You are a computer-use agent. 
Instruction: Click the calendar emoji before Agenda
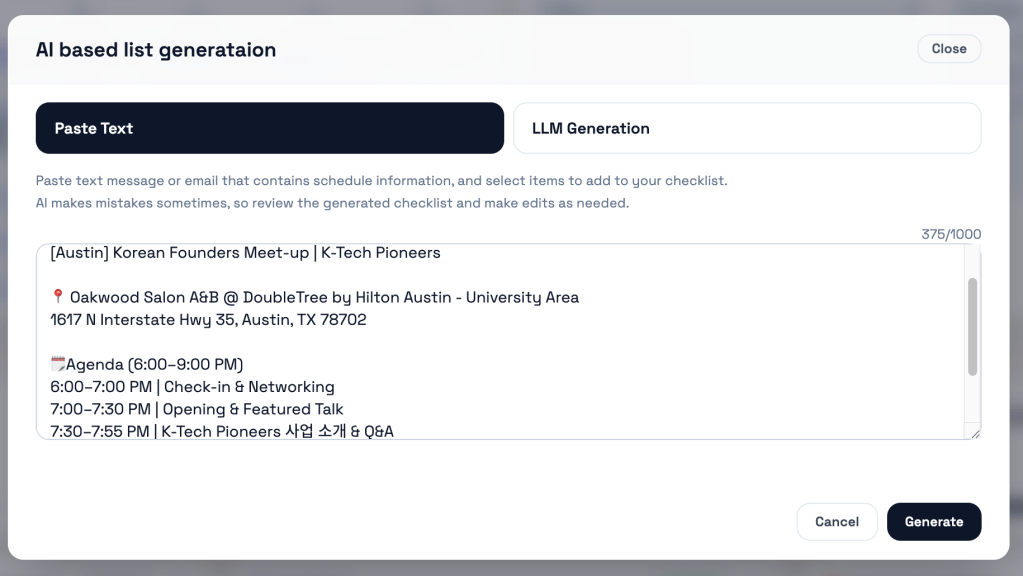(58, 364)
